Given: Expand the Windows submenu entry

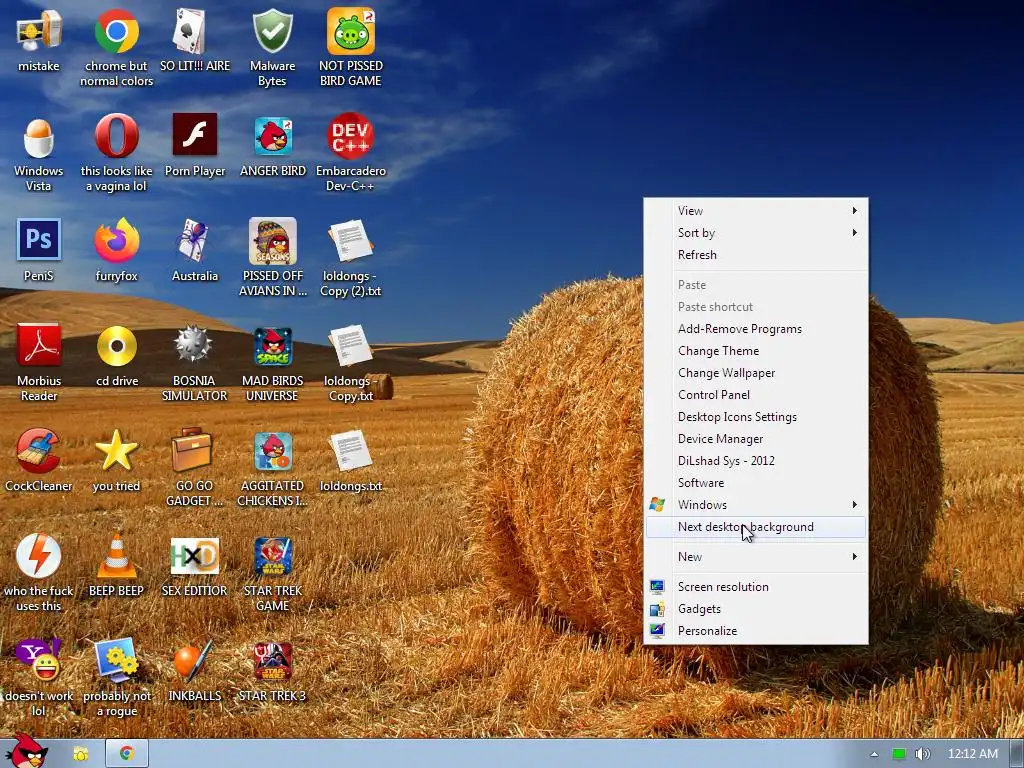Looking at the screenshot, I should point(756,505).
